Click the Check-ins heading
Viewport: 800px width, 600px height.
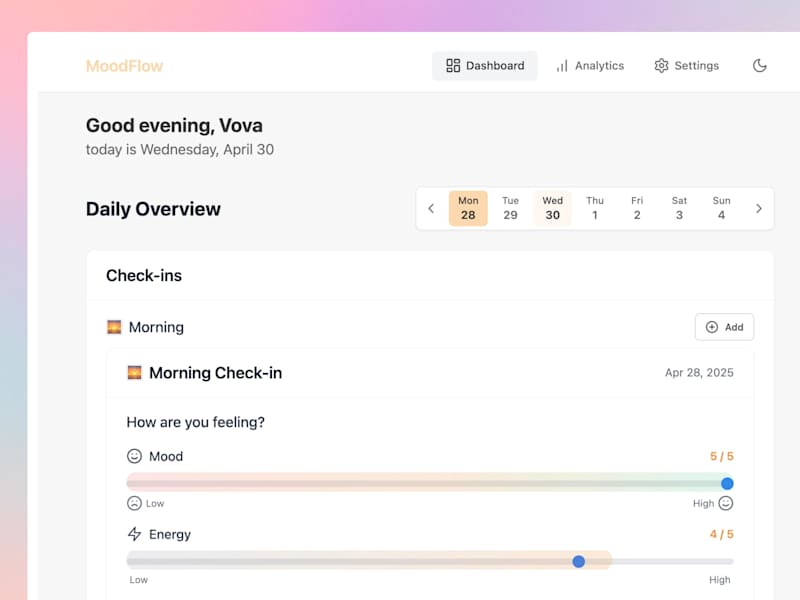coord(144,276)
